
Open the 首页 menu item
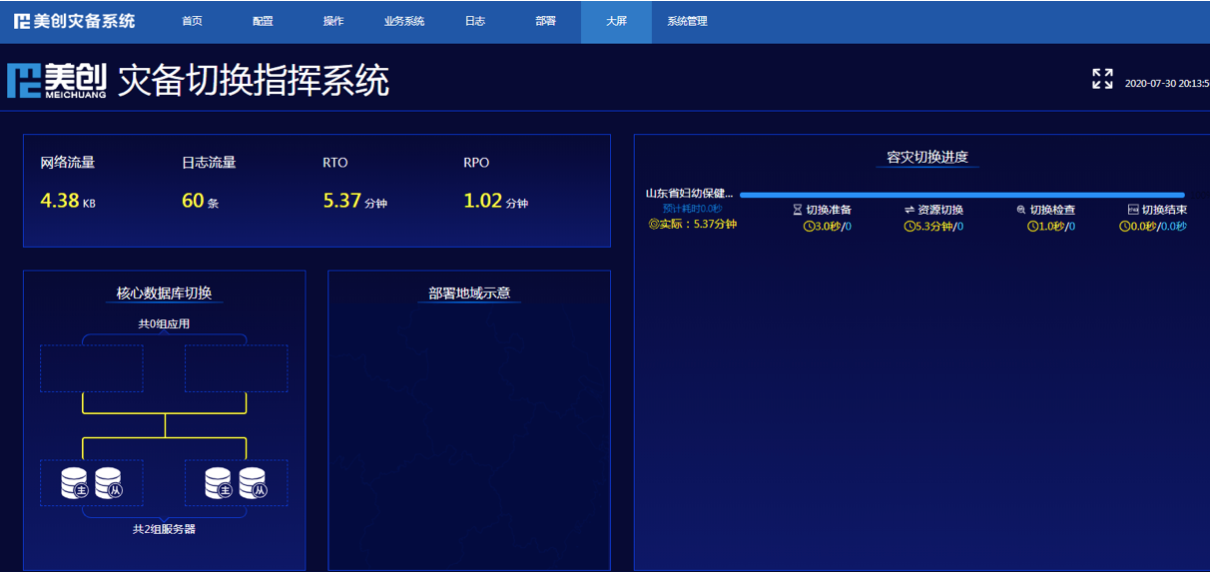(192, 21)
